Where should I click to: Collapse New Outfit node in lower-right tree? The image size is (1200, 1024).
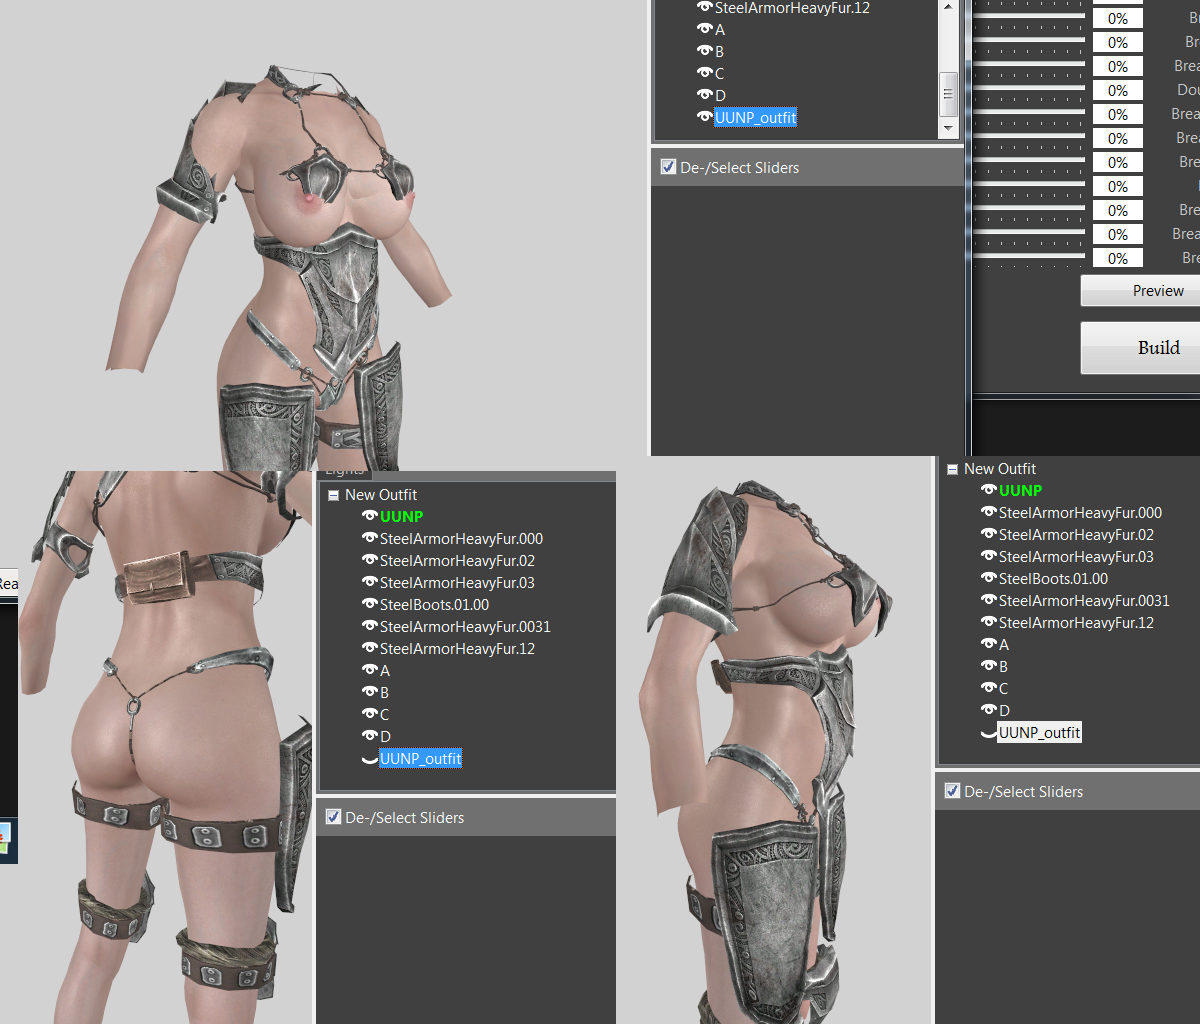coord(952,469)
